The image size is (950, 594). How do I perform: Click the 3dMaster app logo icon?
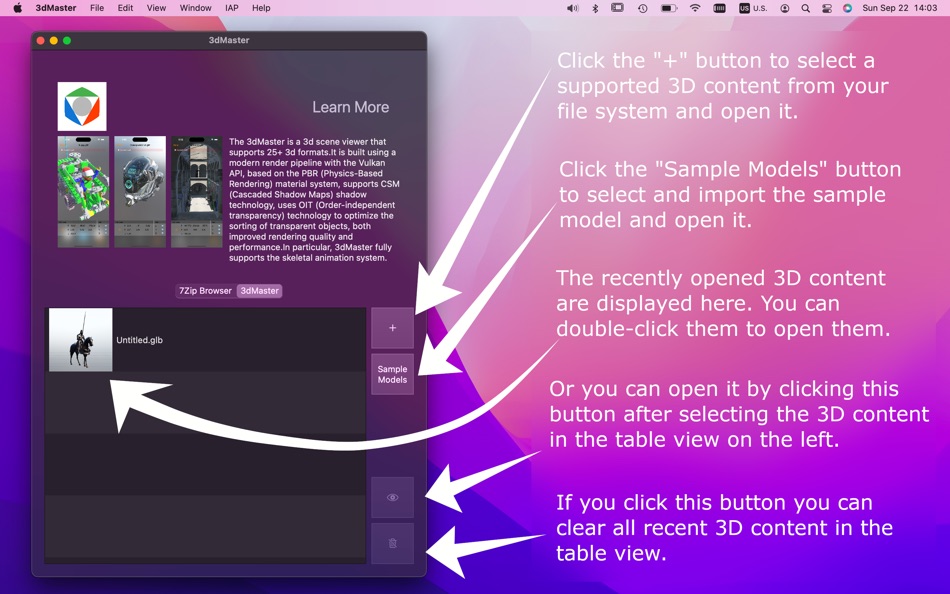(82, 106)
